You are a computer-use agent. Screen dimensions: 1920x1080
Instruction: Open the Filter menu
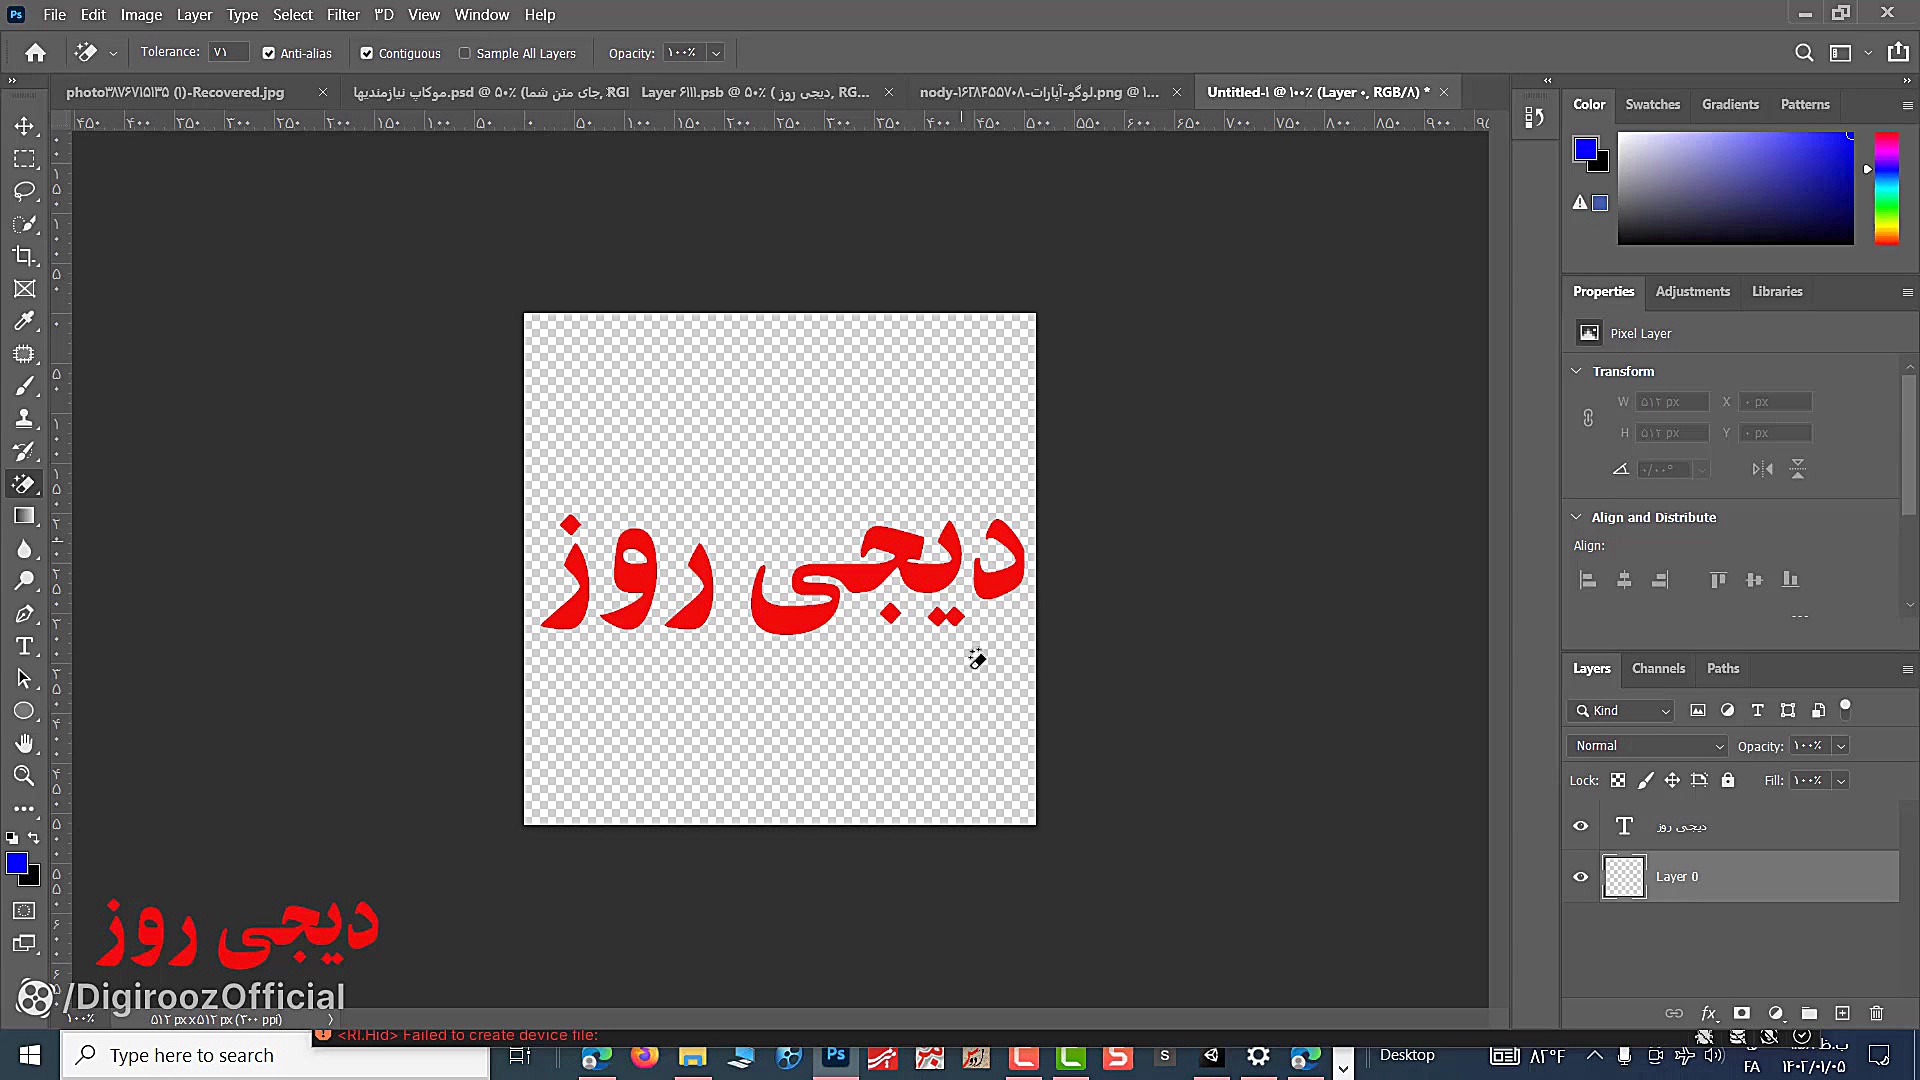click(x=343, y=15)
